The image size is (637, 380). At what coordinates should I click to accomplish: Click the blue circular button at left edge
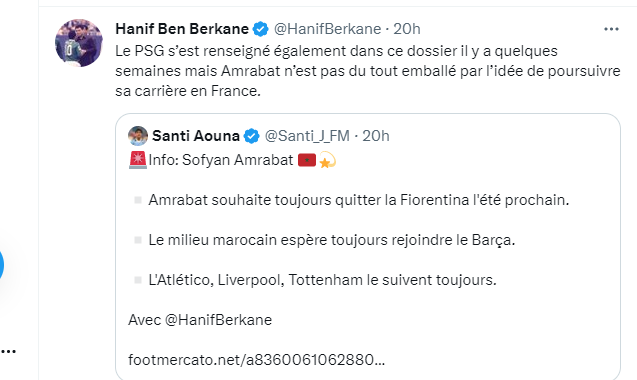click(1, 265)
